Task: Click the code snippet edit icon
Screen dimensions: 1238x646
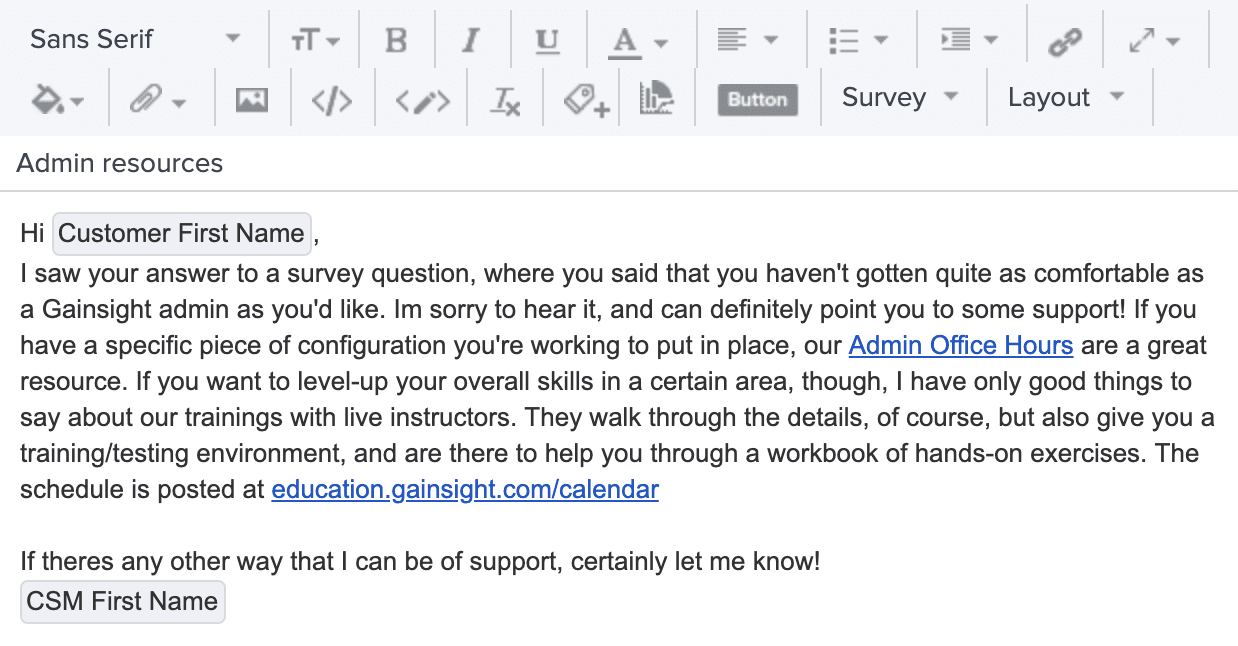Action: point(422,99)
